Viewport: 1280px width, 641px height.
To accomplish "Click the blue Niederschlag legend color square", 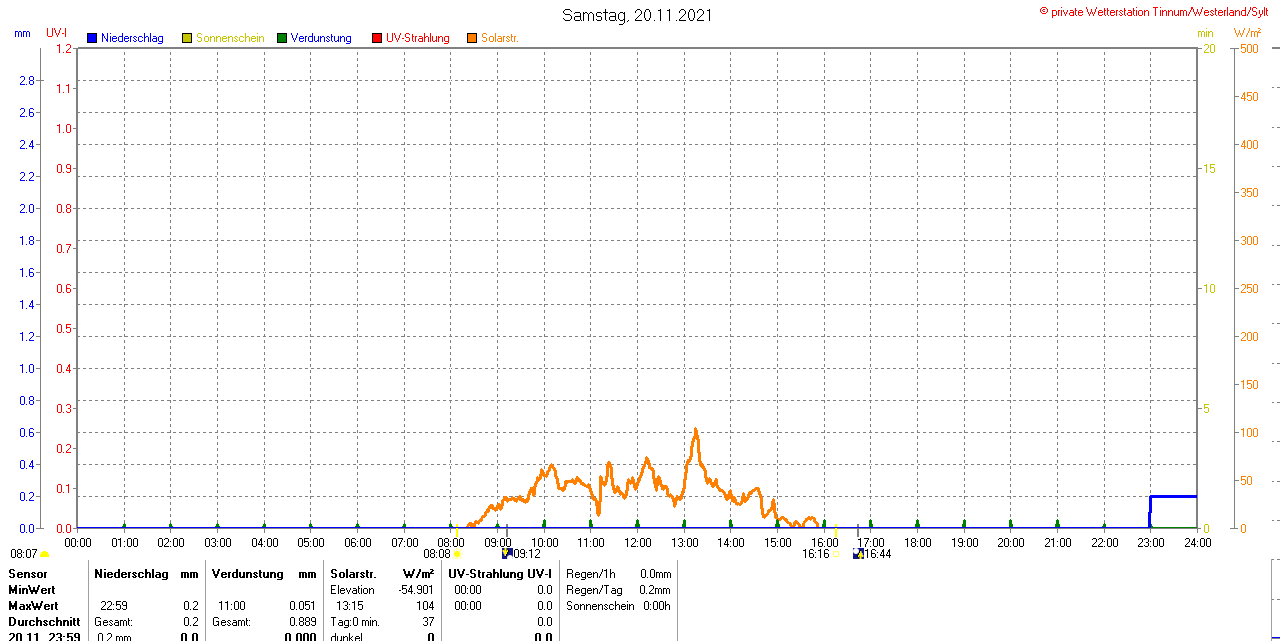I will click(x=92, y=39).
